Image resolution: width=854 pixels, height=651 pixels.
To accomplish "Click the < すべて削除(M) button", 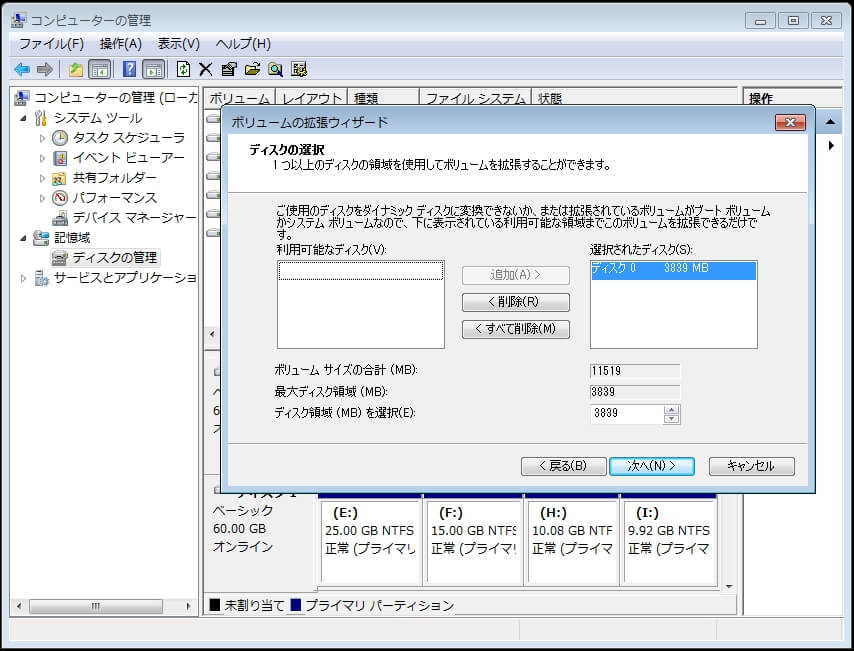I will tap(515, 329).
